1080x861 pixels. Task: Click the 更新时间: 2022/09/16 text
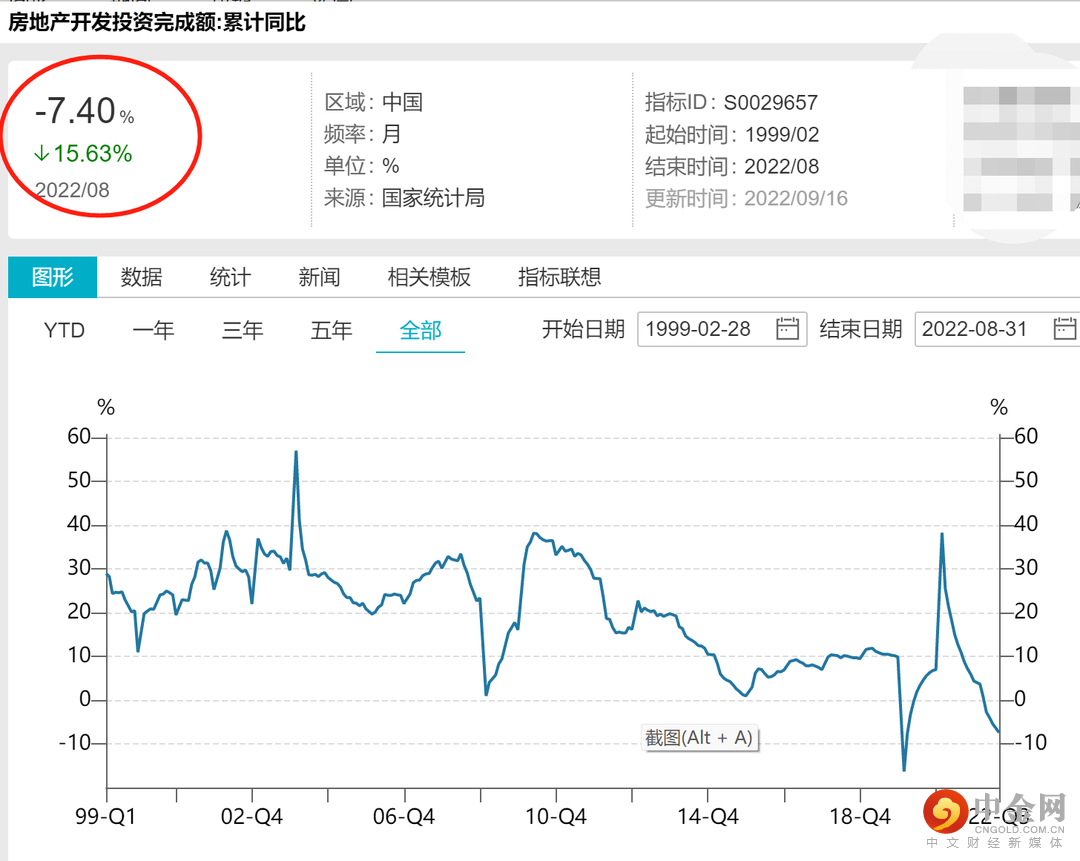(746, 198)
